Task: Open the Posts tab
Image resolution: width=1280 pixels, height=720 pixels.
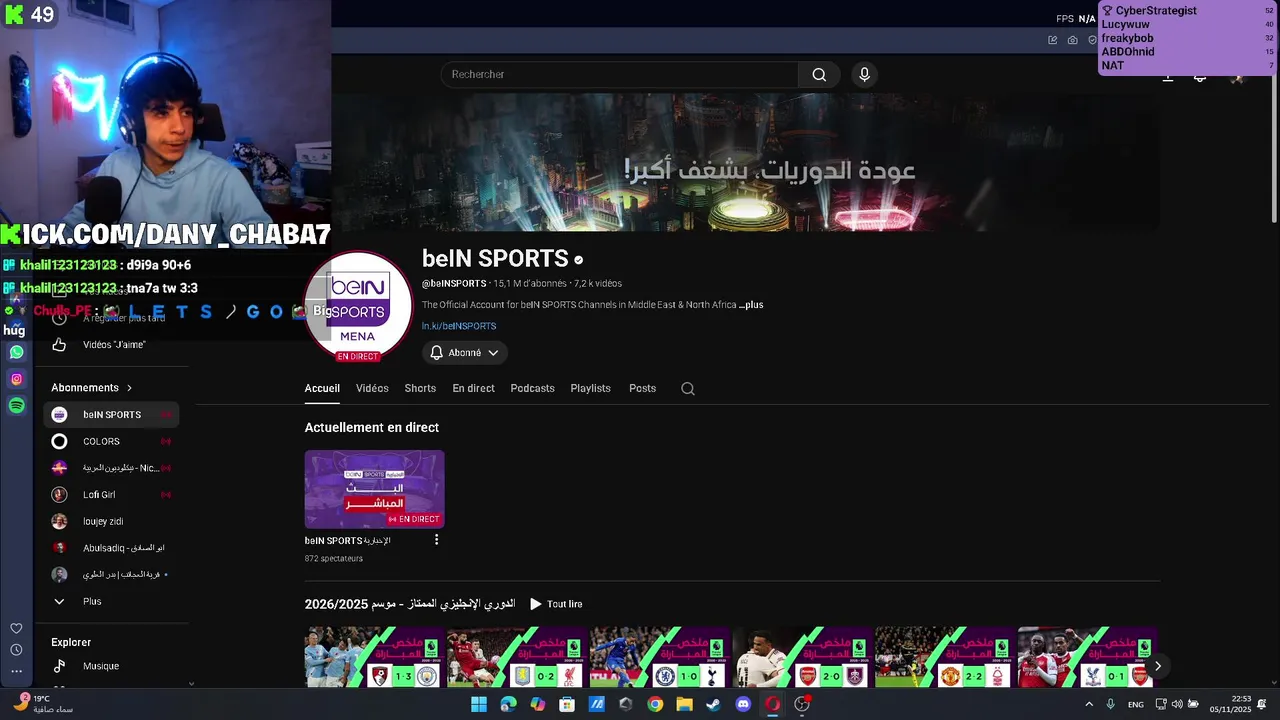Action: [x=642, y=388]
